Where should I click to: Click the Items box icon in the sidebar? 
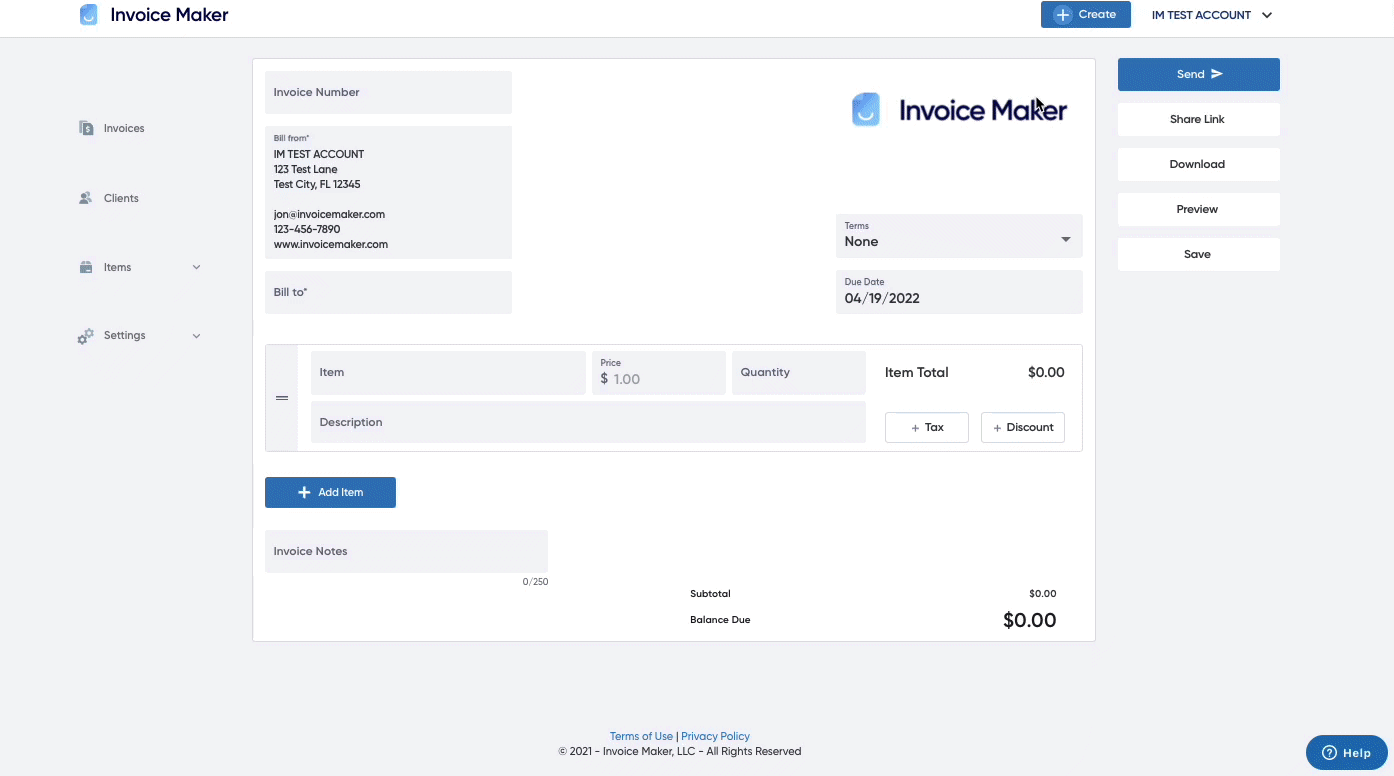tap(86, 267)
